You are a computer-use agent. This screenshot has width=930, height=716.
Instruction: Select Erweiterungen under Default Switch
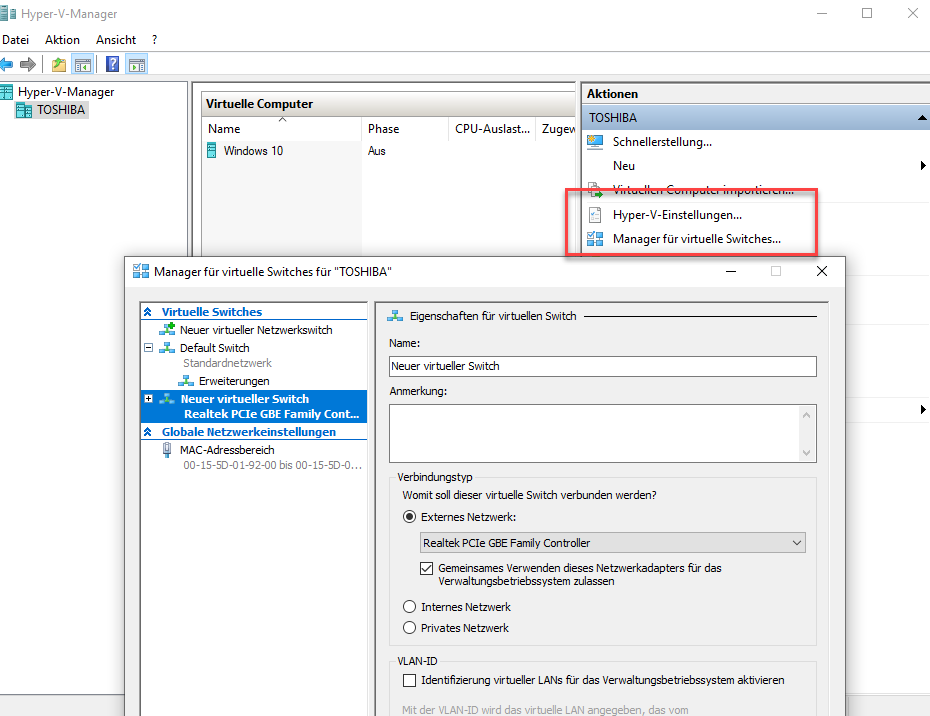(234, 381)
